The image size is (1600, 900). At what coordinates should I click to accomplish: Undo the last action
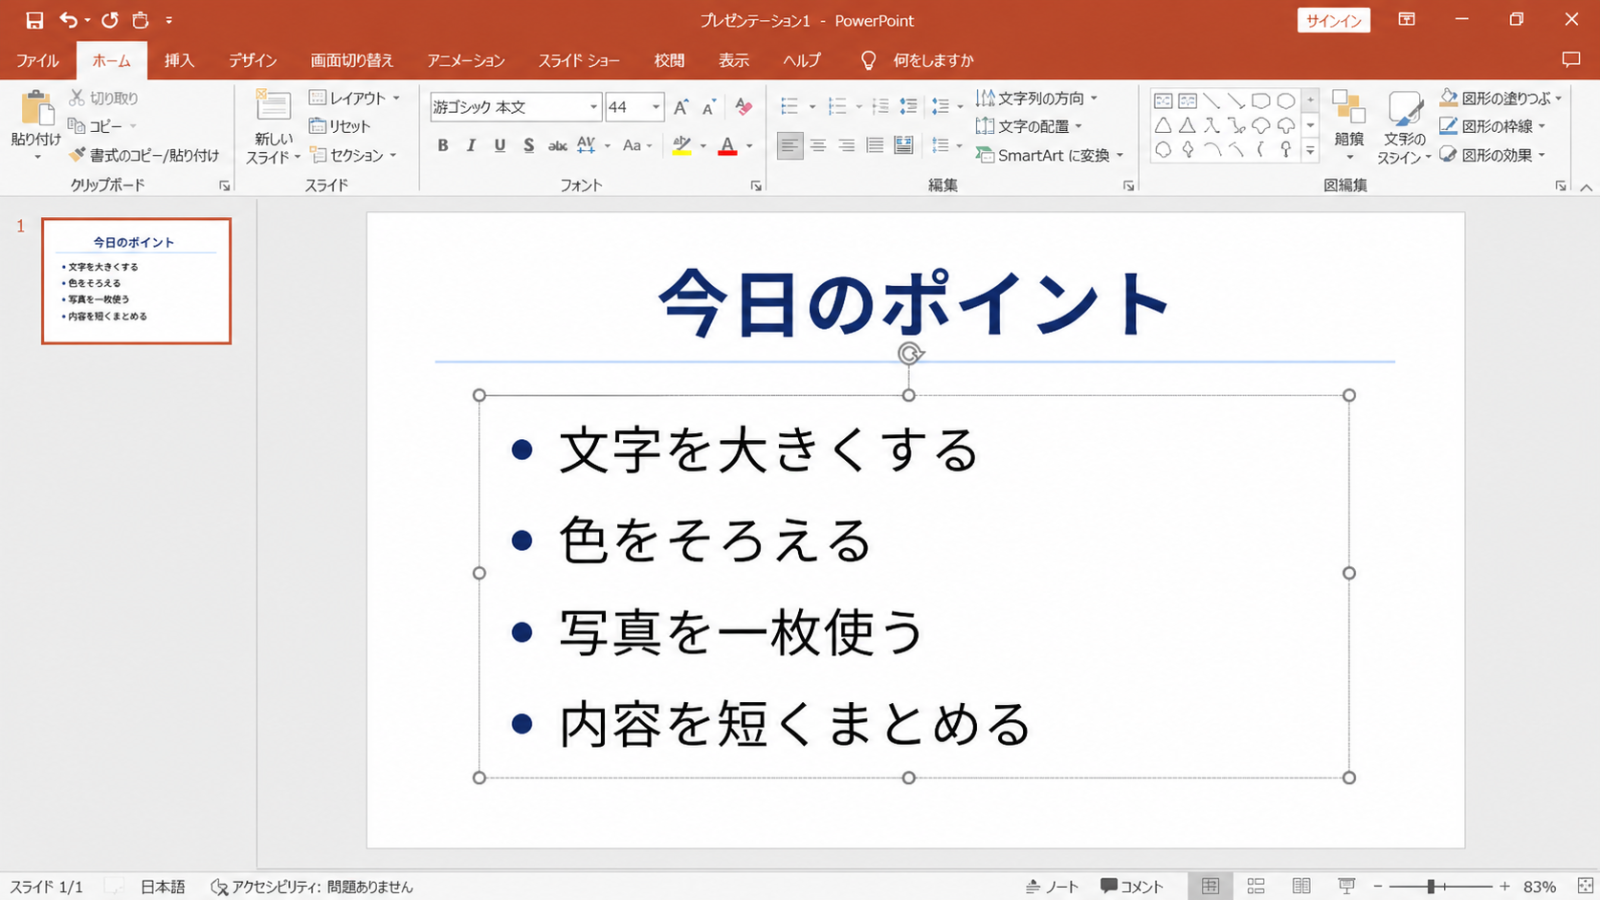click(x=68, y=20)
